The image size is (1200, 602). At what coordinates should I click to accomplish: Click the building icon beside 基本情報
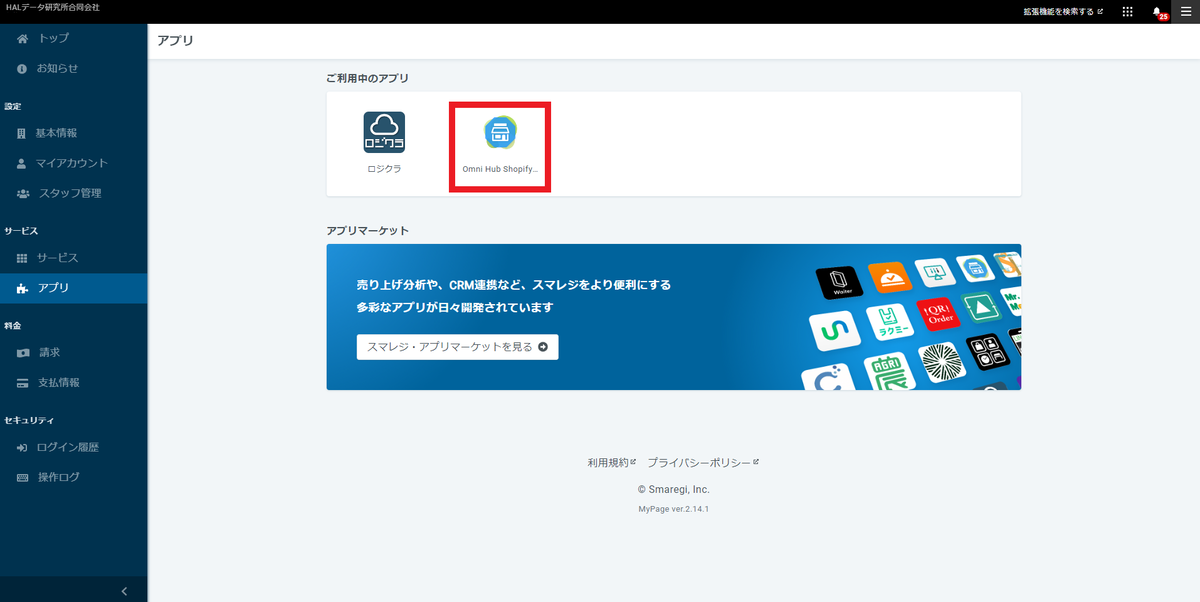[22, 133]
